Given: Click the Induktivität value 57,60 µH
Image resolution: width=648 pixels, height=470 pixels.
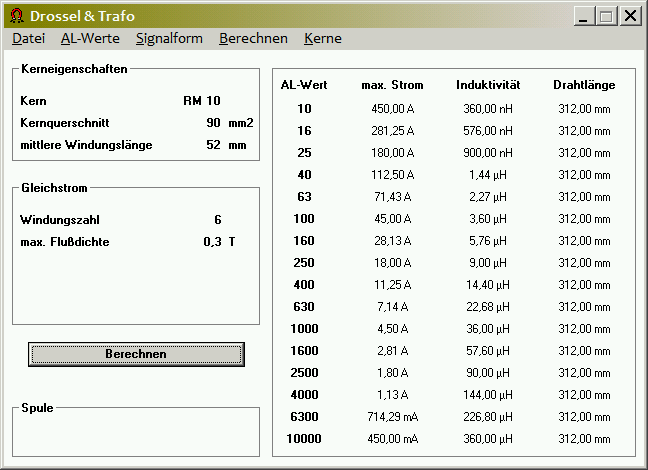Looking at the screenshot, I should pyautogui.click(x=488, y=351).
